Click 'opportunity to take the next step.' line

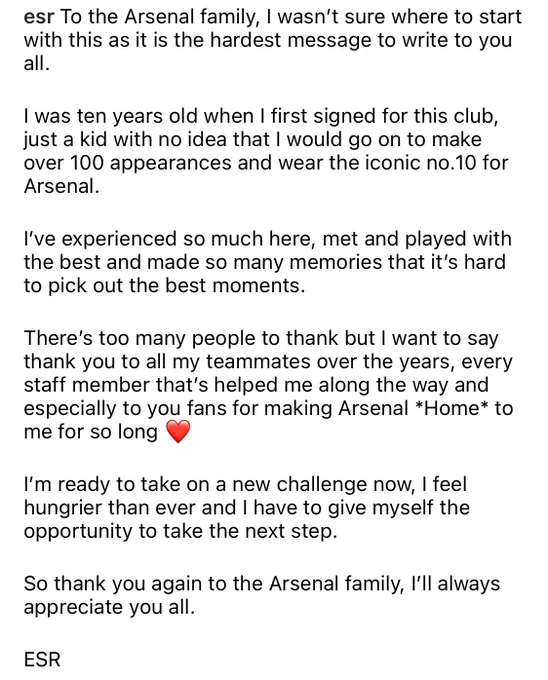click(180, 532)
